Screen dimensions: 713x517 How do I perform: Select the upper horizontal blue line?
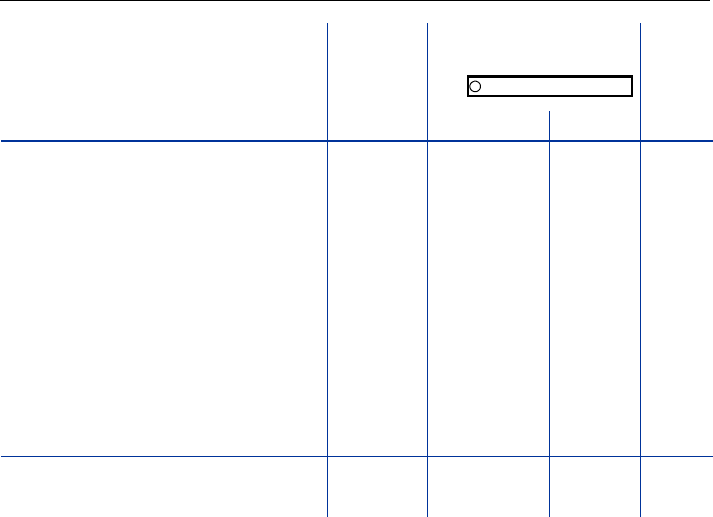(356, 141)
